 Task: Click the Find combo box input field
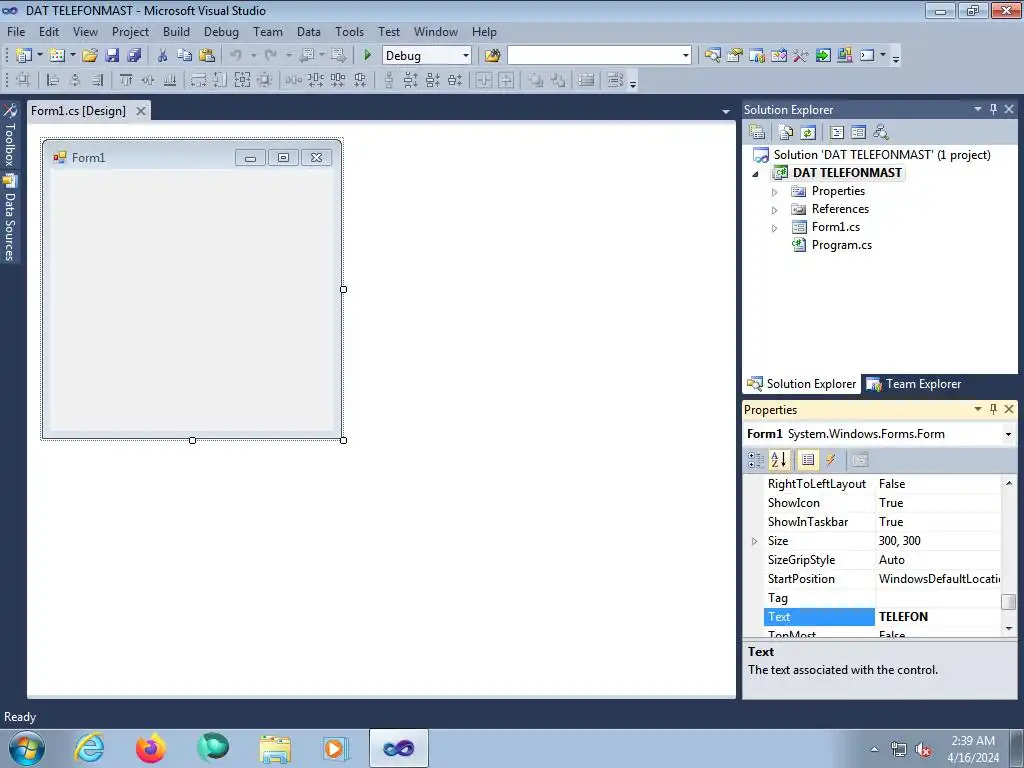(593, 56)
